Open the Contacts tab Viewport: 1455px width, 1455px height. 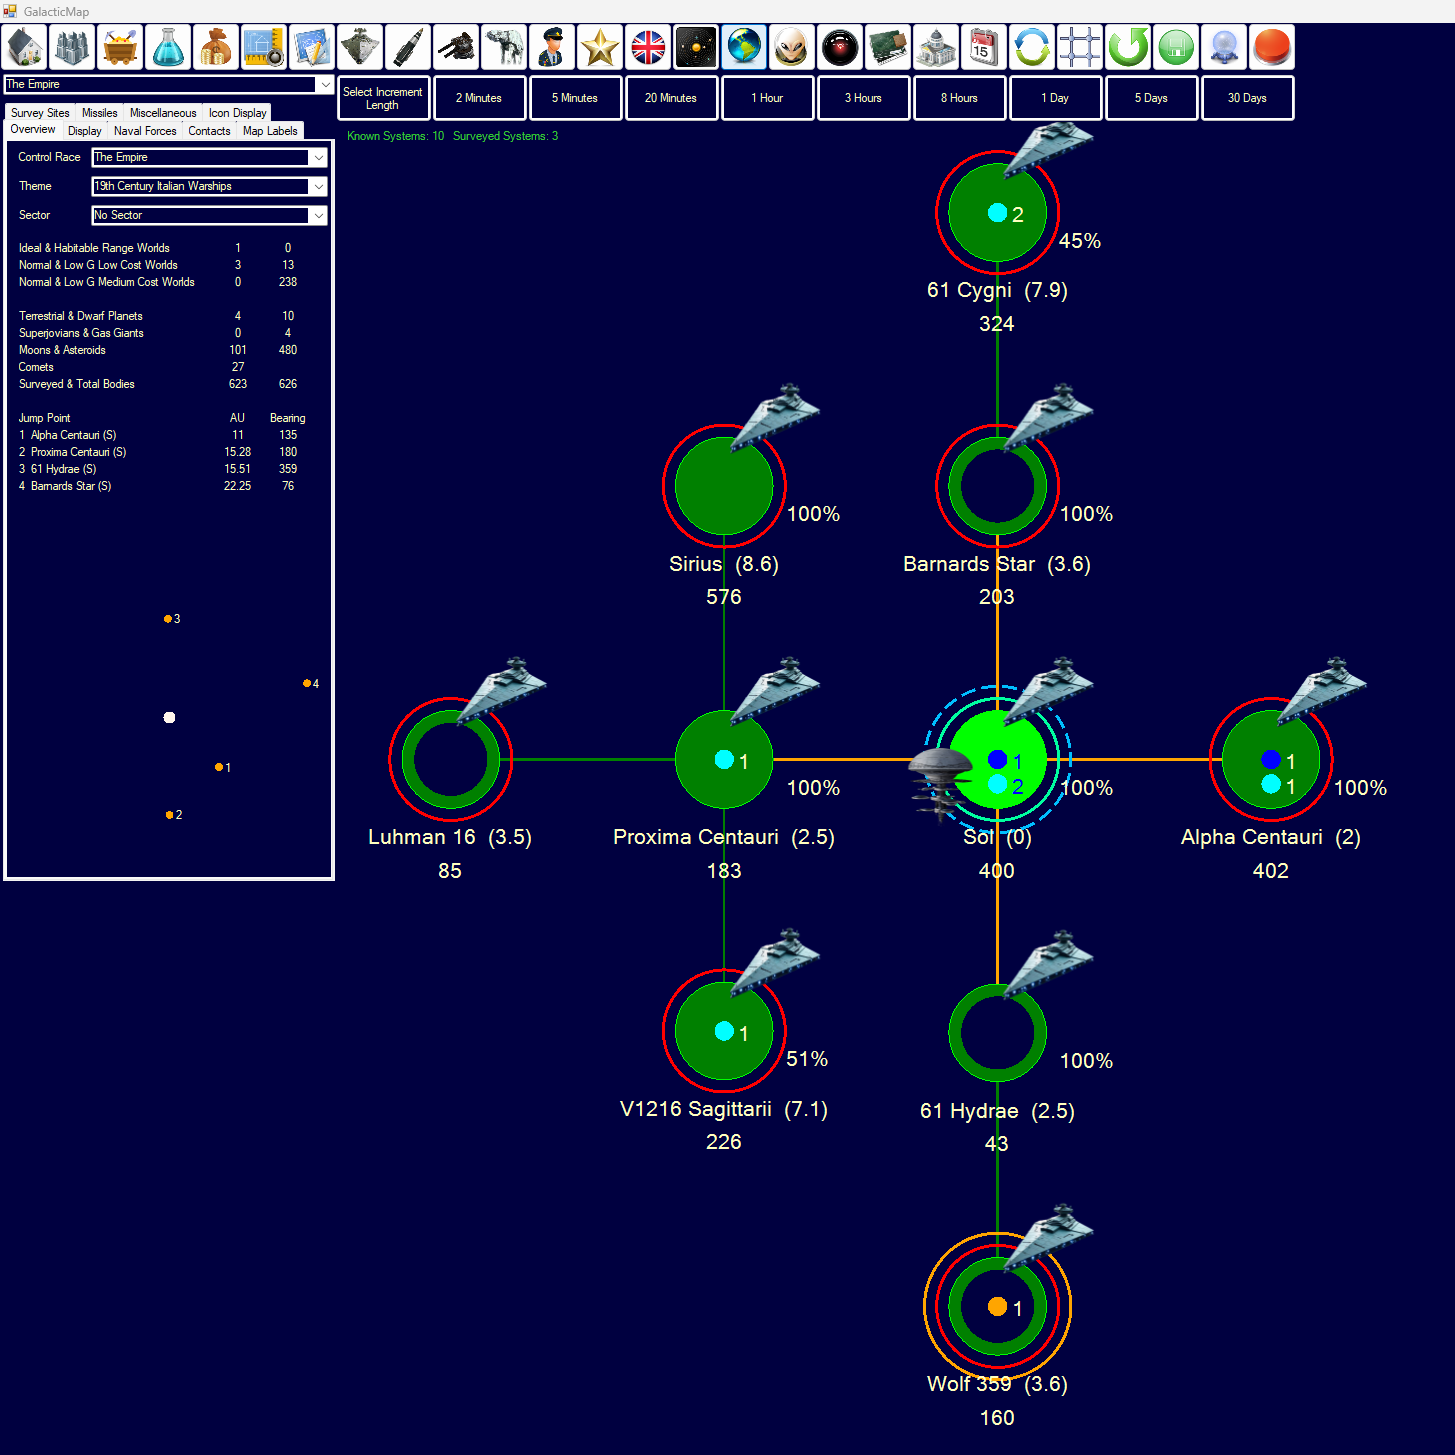click(210, 131)
